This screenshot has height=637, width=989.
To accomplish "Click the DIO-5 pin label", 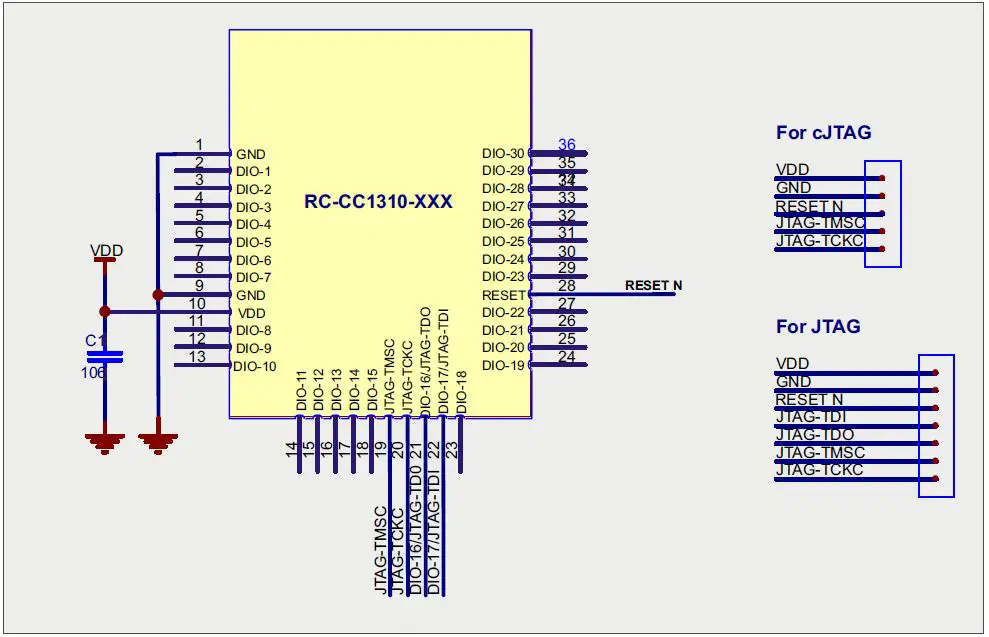I will click(x=254, y=242).
